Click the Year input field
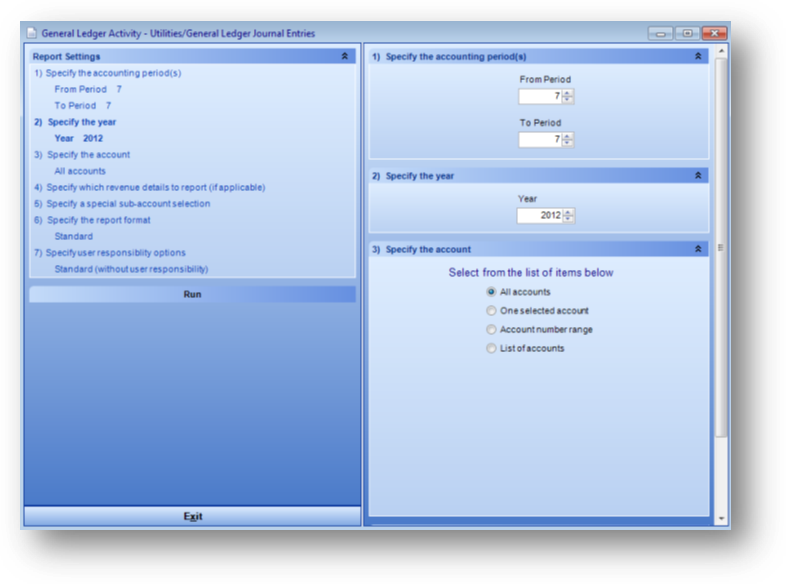 (x=540, y=216)
